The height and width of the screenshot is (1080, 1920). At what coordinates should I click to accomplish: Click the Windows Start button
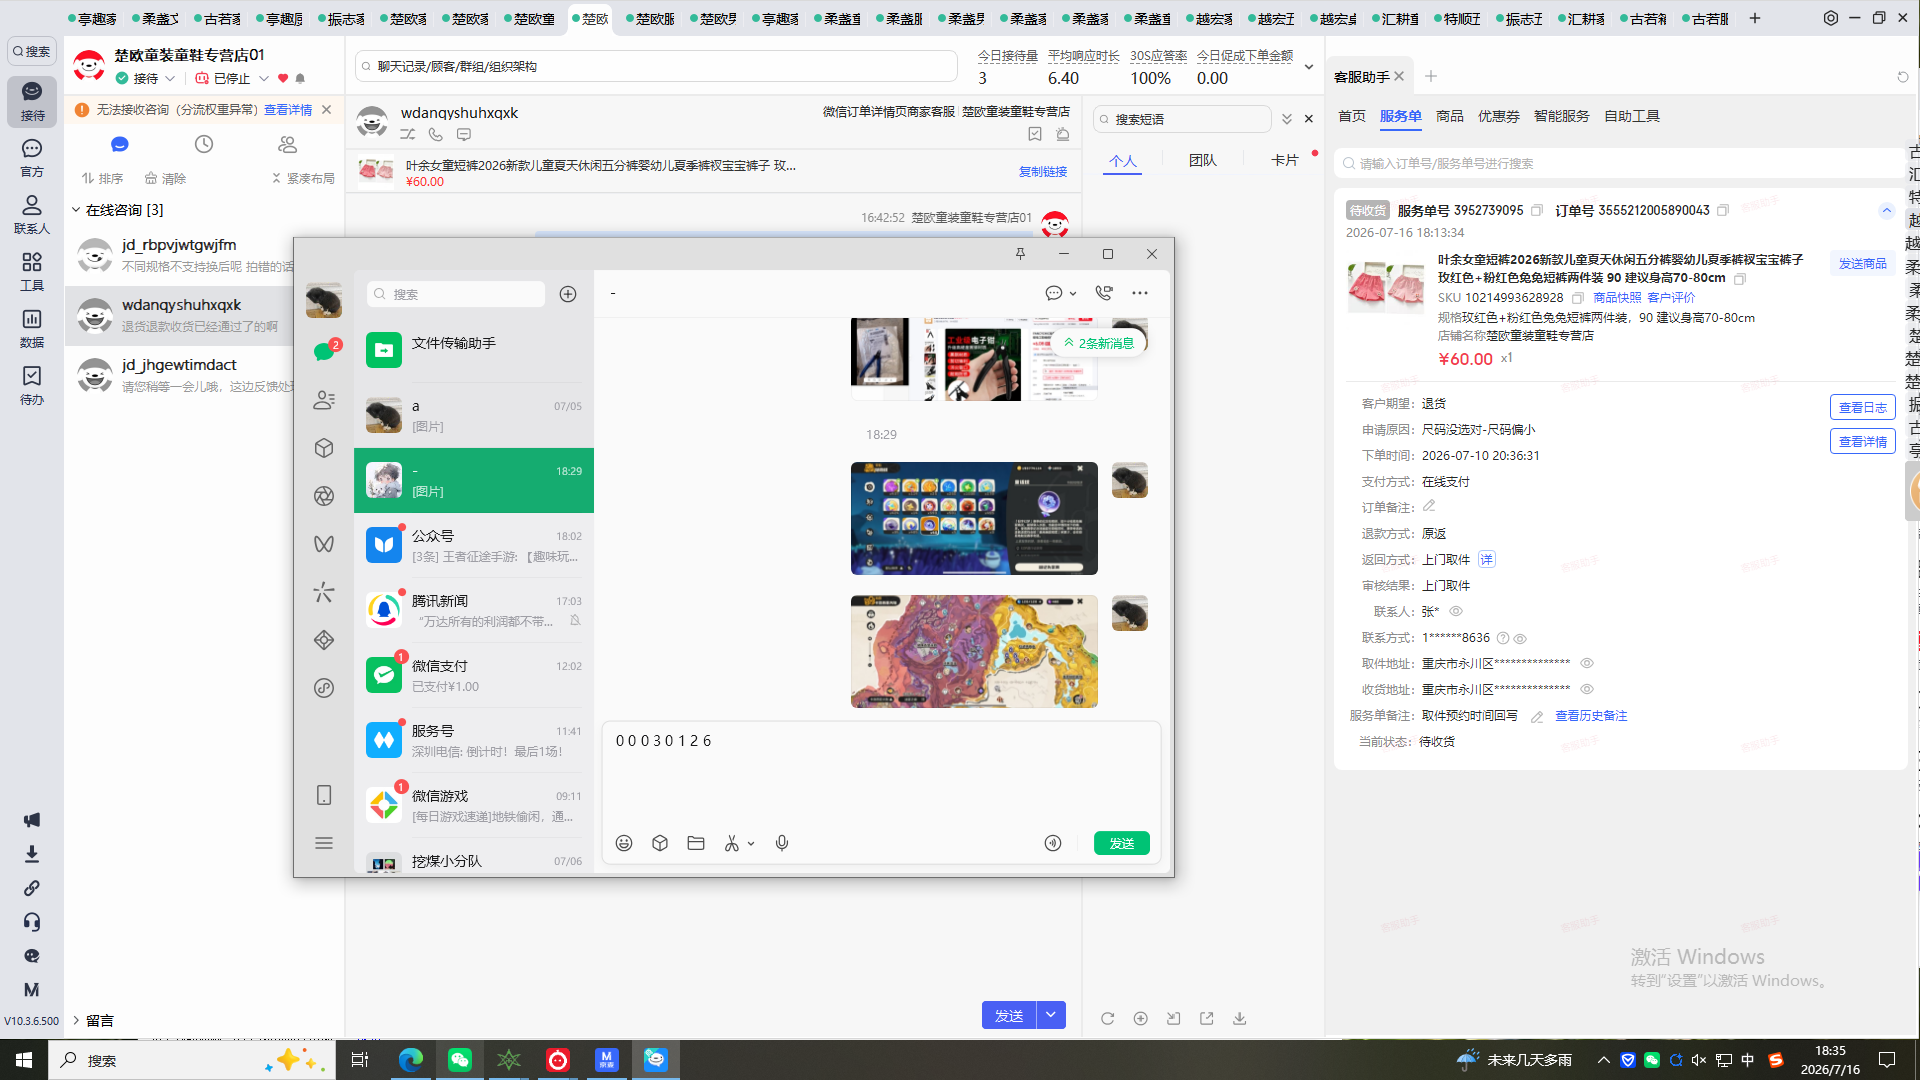[24, 1060]
